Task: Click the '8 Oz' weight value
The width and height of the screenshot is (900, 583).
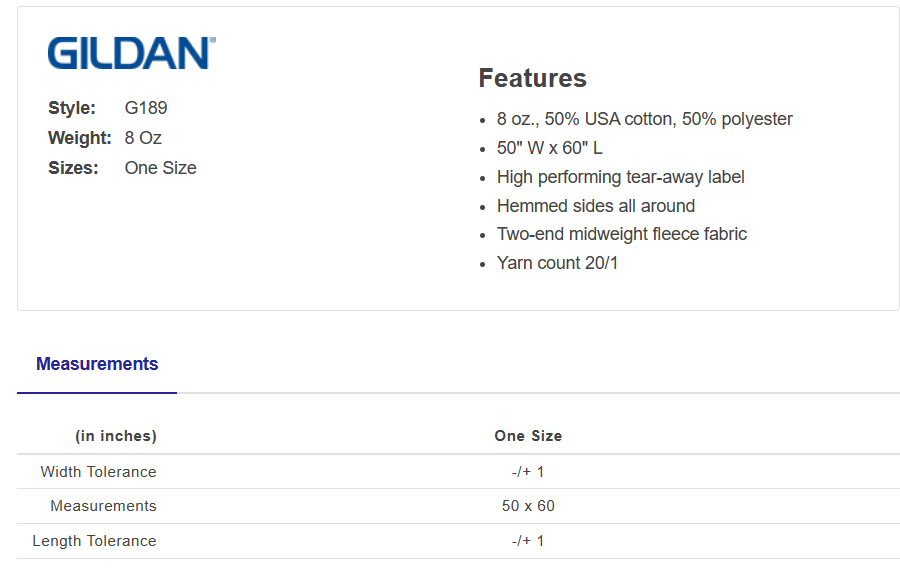Action: click(143, 138)
